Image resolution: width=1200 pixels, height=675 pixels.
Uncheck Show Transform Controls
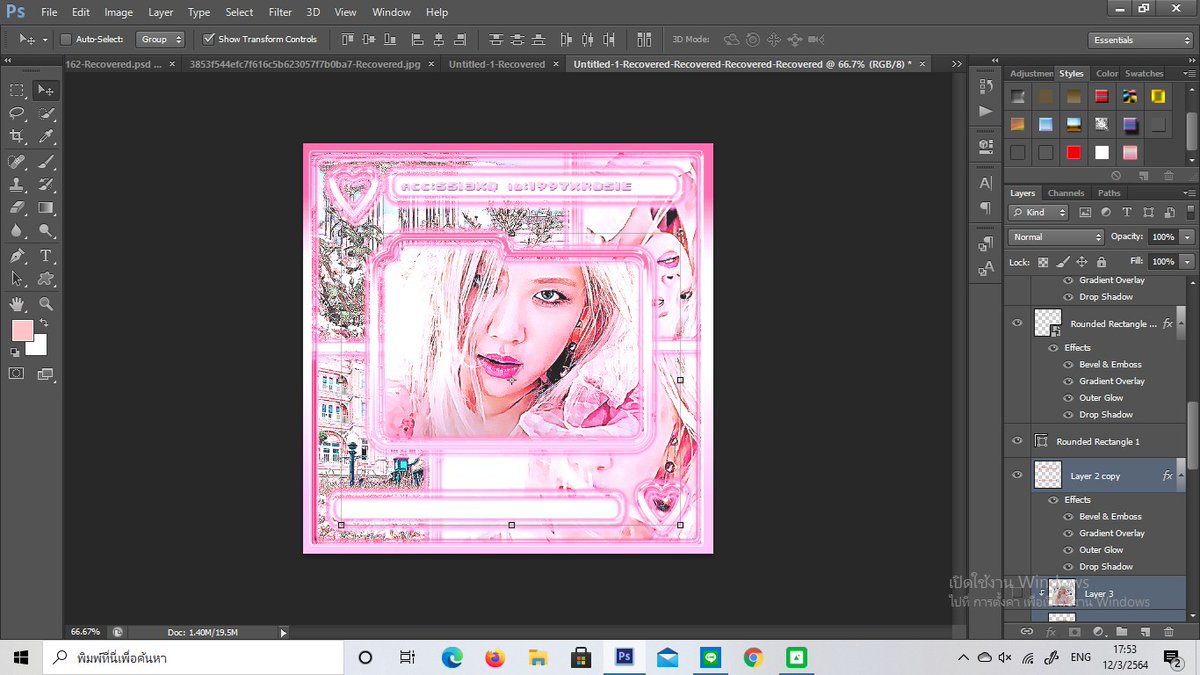click(x=208, y=40)
